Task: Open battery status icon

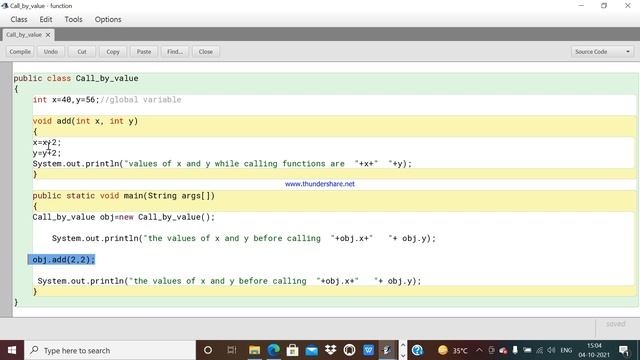Action: pyautogui.click(x=527, y=350)
